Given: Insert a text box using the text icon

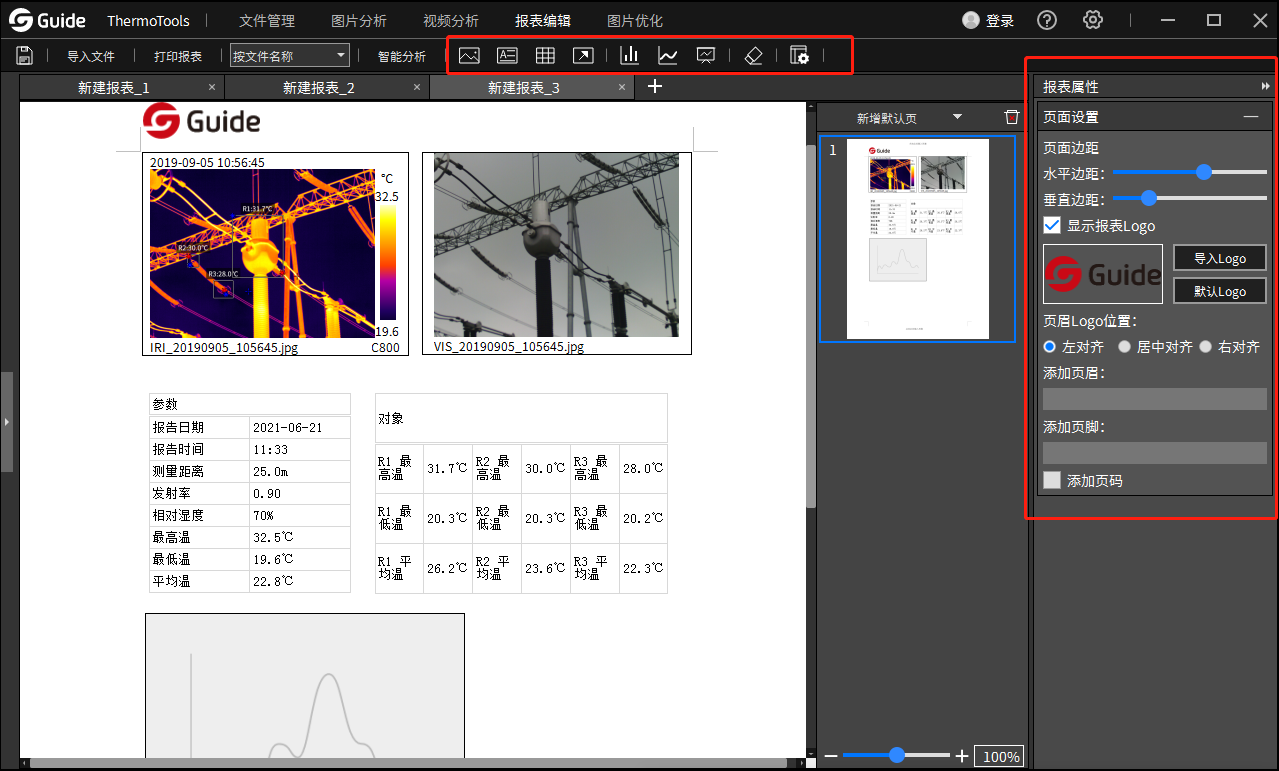Looking at the screenshot, I should pos(507,56).
